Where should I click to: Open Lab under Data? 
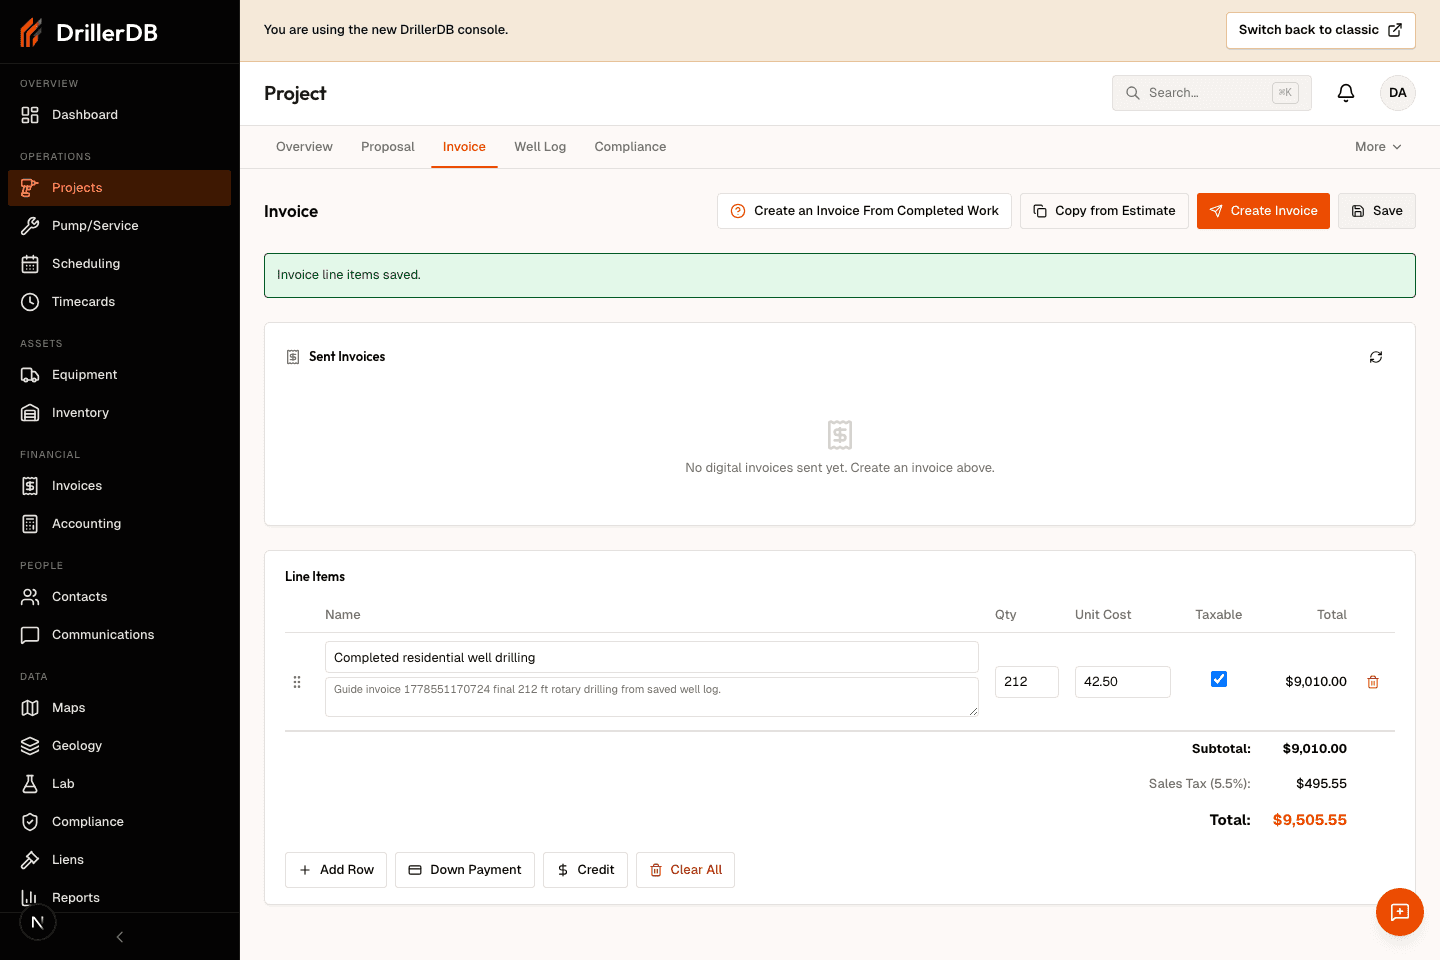pyautogui.click(x=119, y=784)
